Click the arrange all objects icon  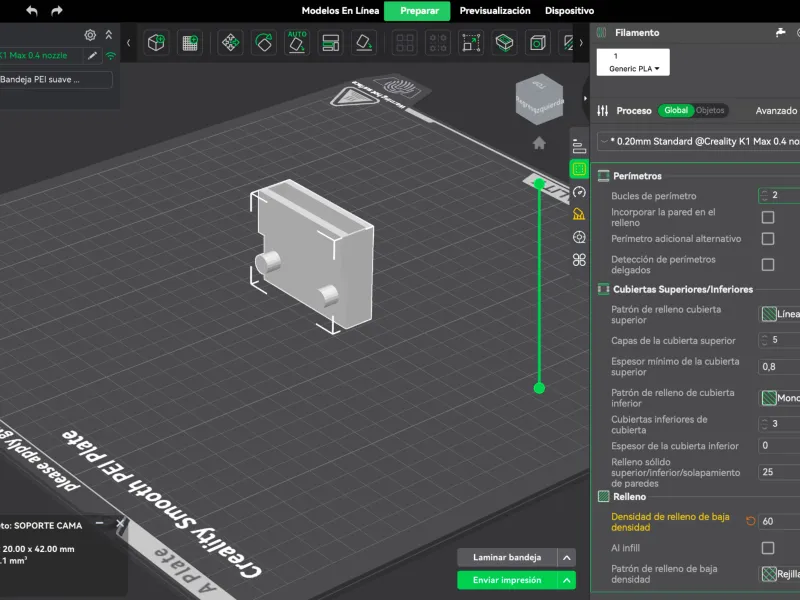(331, 42)
